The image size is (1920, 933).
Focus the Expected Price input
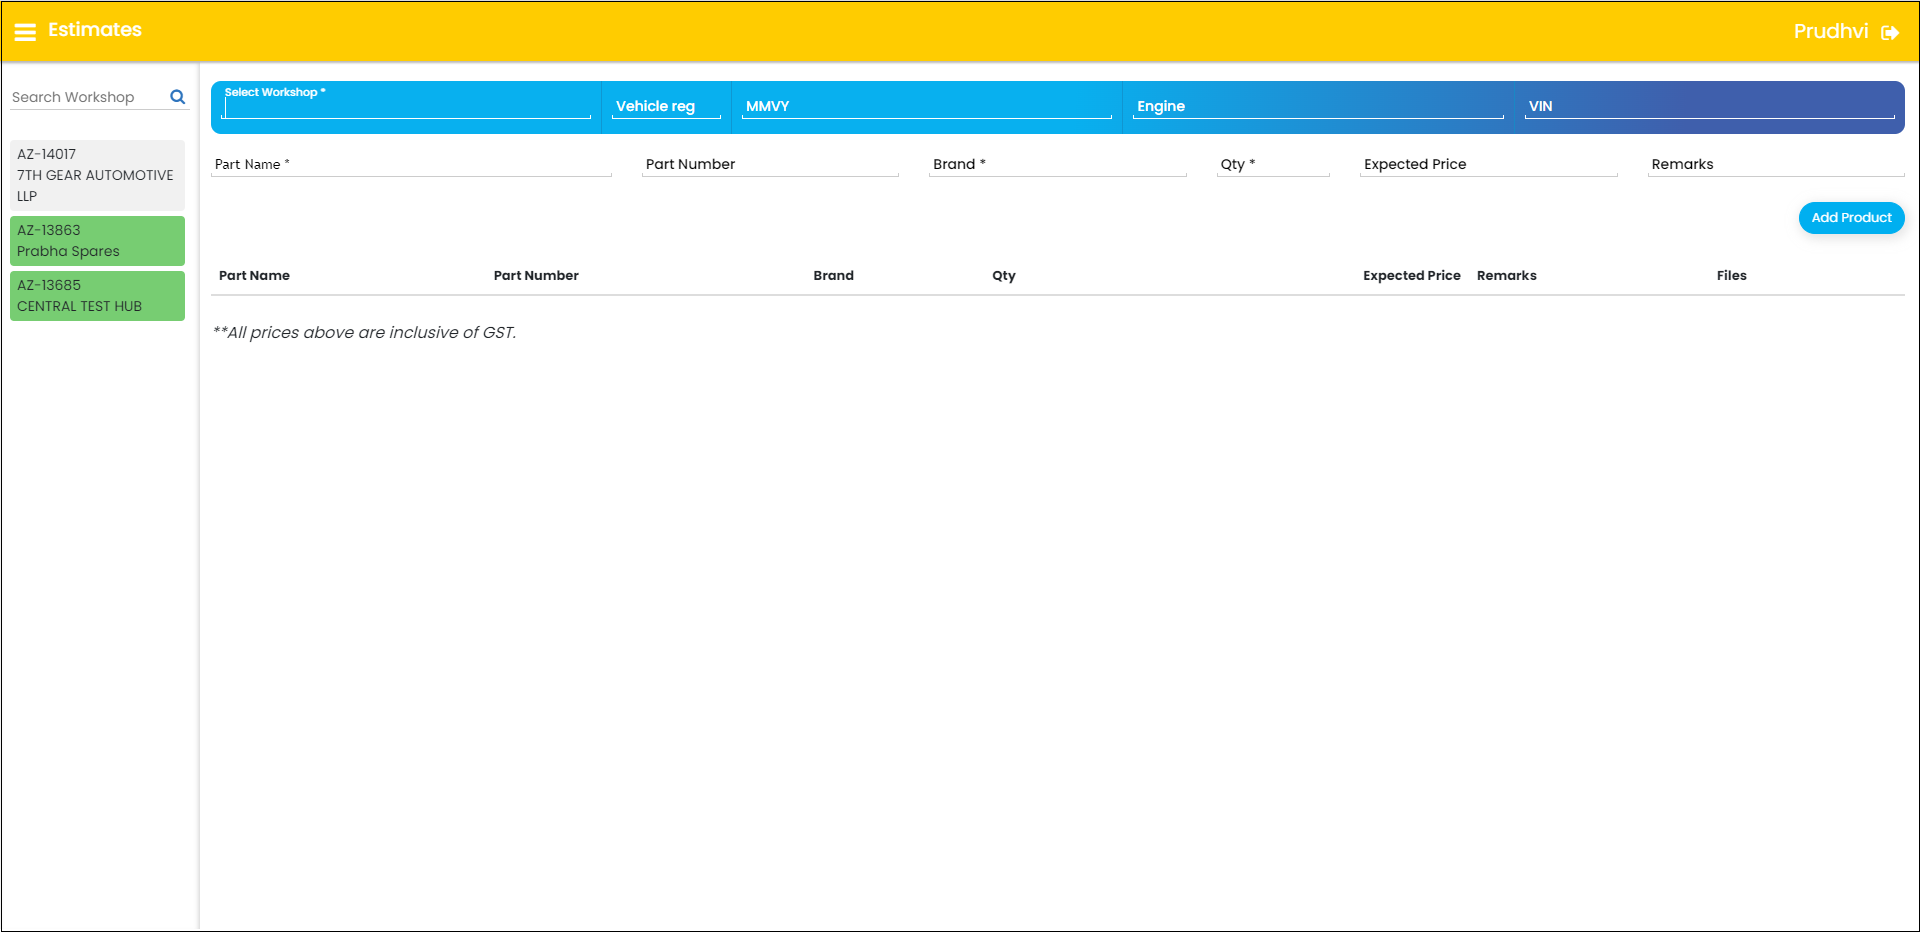pos(1488,164)
